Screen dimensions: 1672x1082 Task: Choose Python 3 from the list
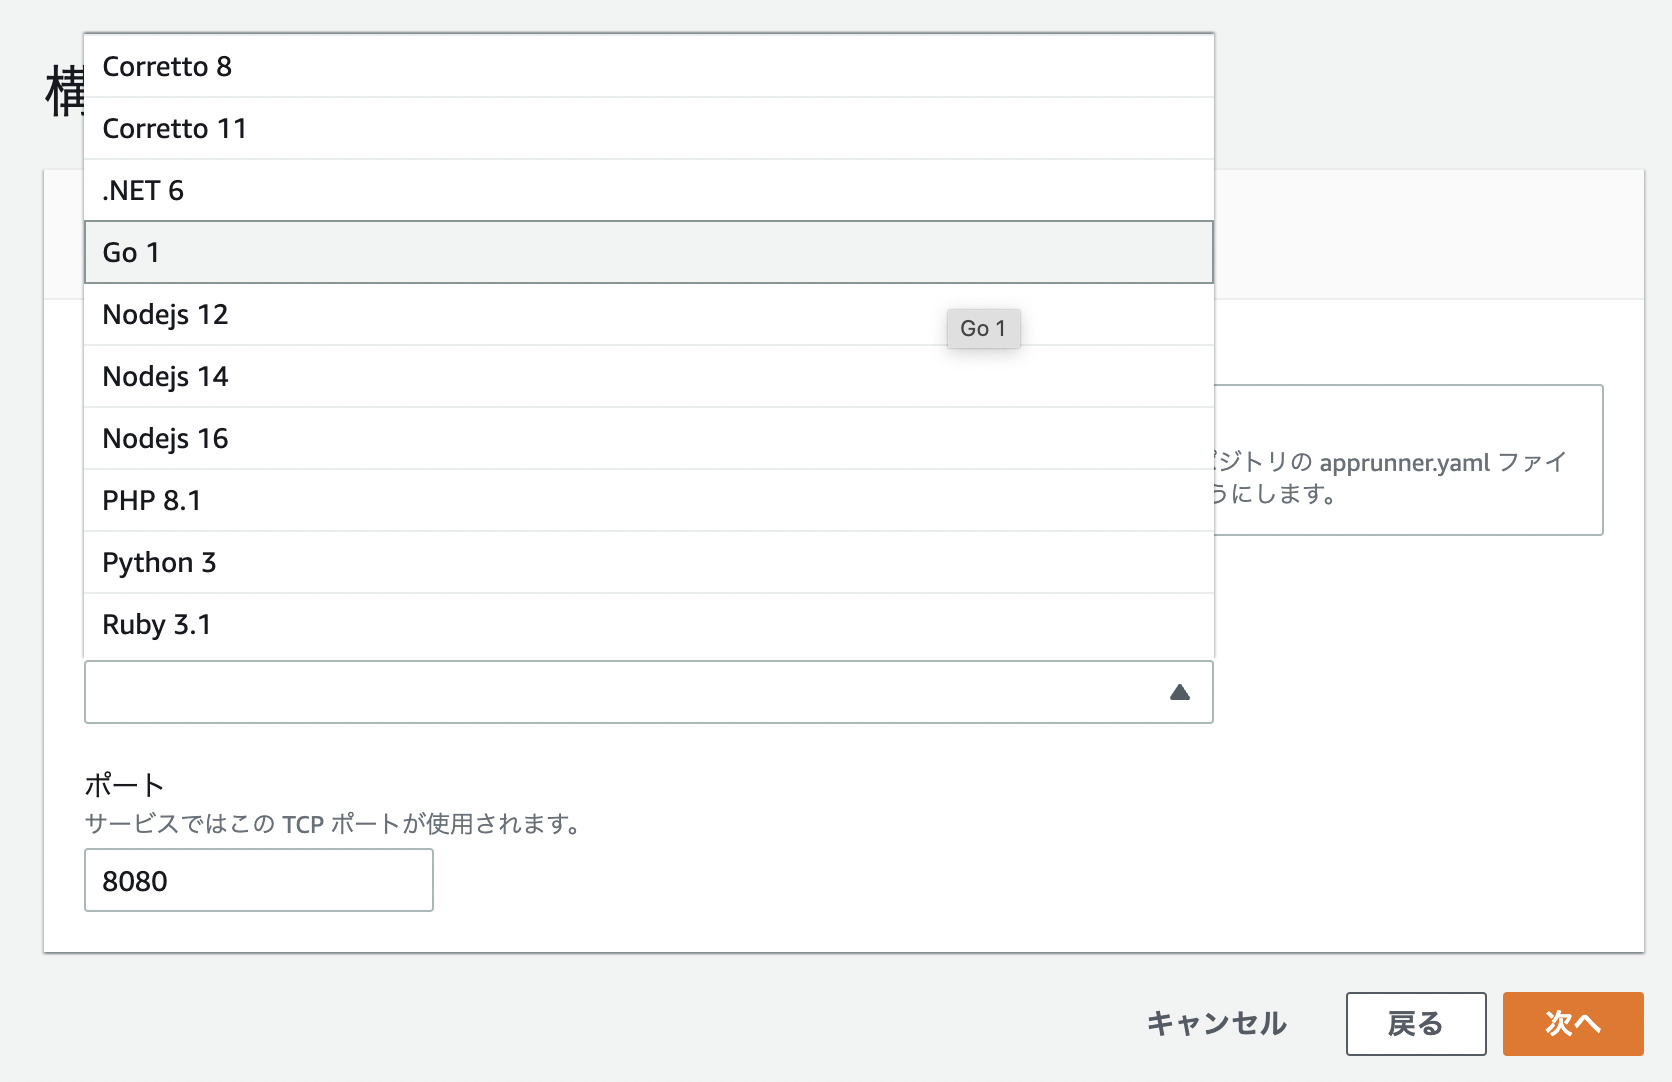click(648, 562)
